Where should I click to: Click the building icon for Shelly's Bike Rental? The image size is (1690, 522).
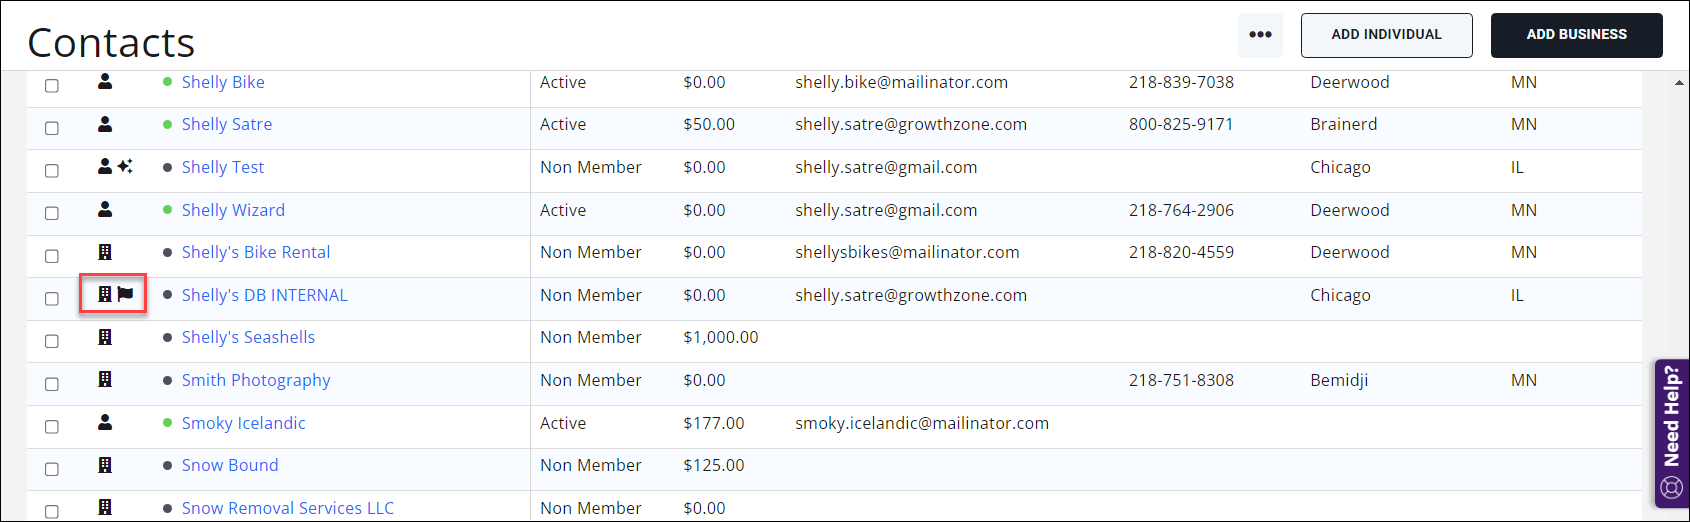click(x=105, y=252)
